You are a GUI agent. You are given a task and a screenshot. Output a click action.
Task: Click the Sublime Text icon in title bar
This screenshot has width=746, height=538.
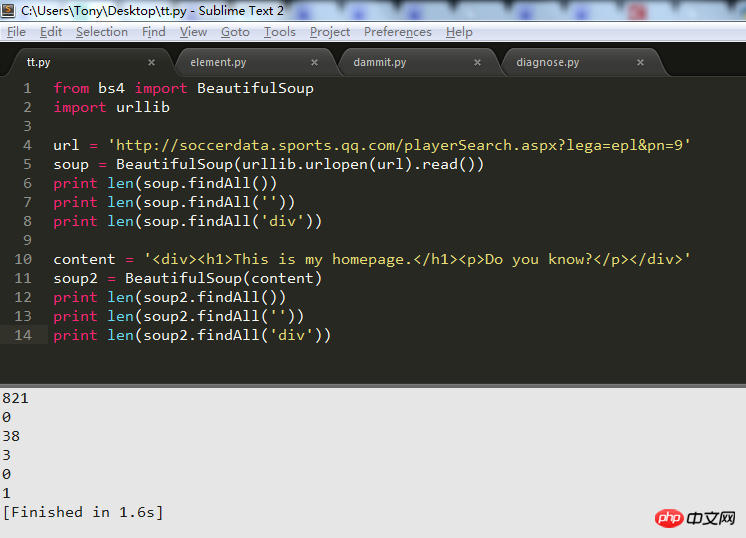pos(8,10)
